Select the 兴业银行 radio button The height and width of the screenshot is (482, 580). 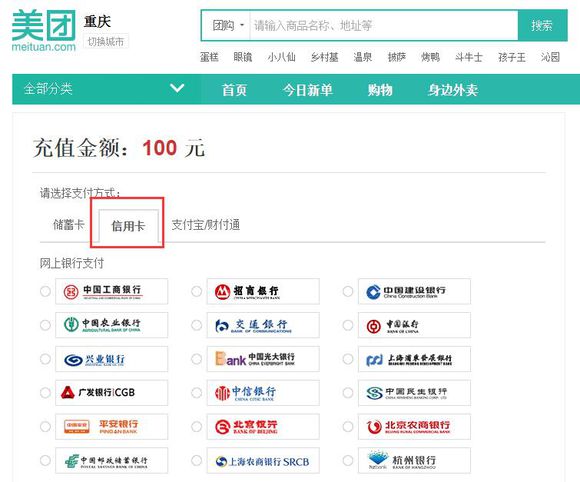point(45,359)
